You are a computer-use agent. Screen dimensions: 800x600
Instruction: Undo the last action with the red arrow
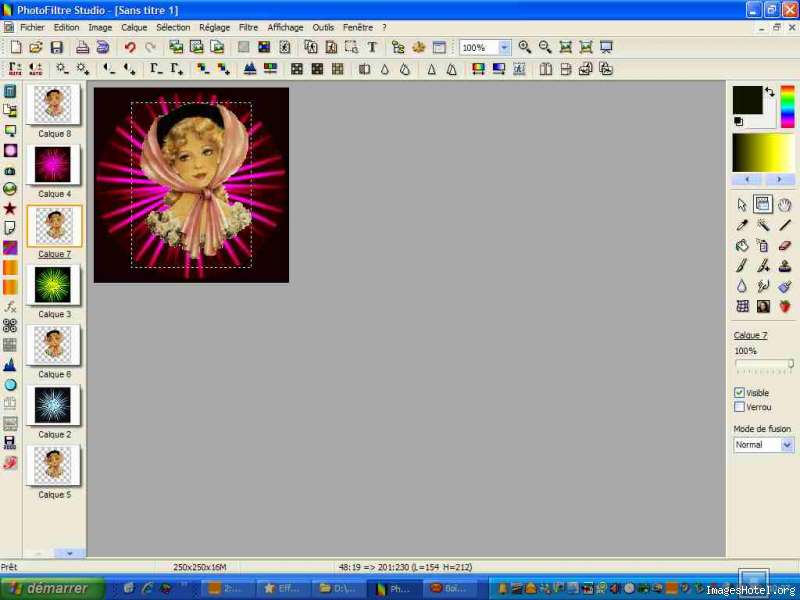point(130,47)
